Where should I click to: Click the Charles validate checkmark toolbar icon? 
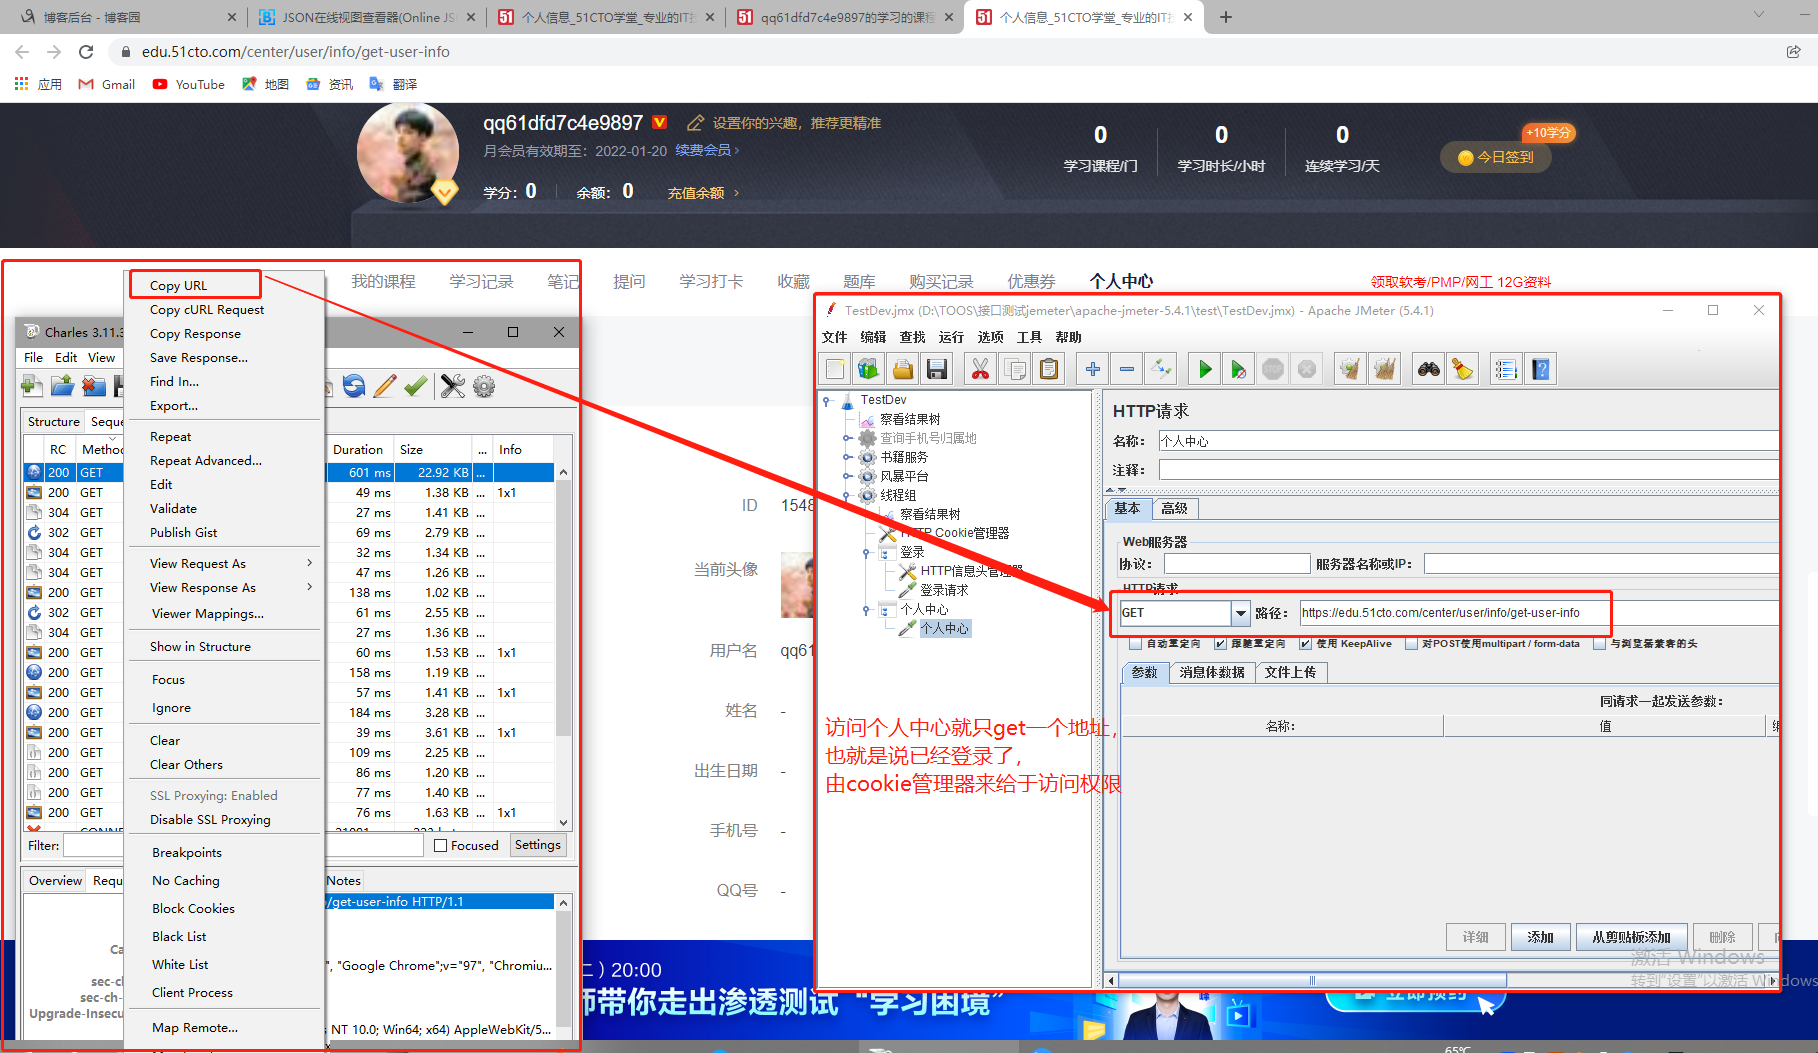[x=416, y=386]
